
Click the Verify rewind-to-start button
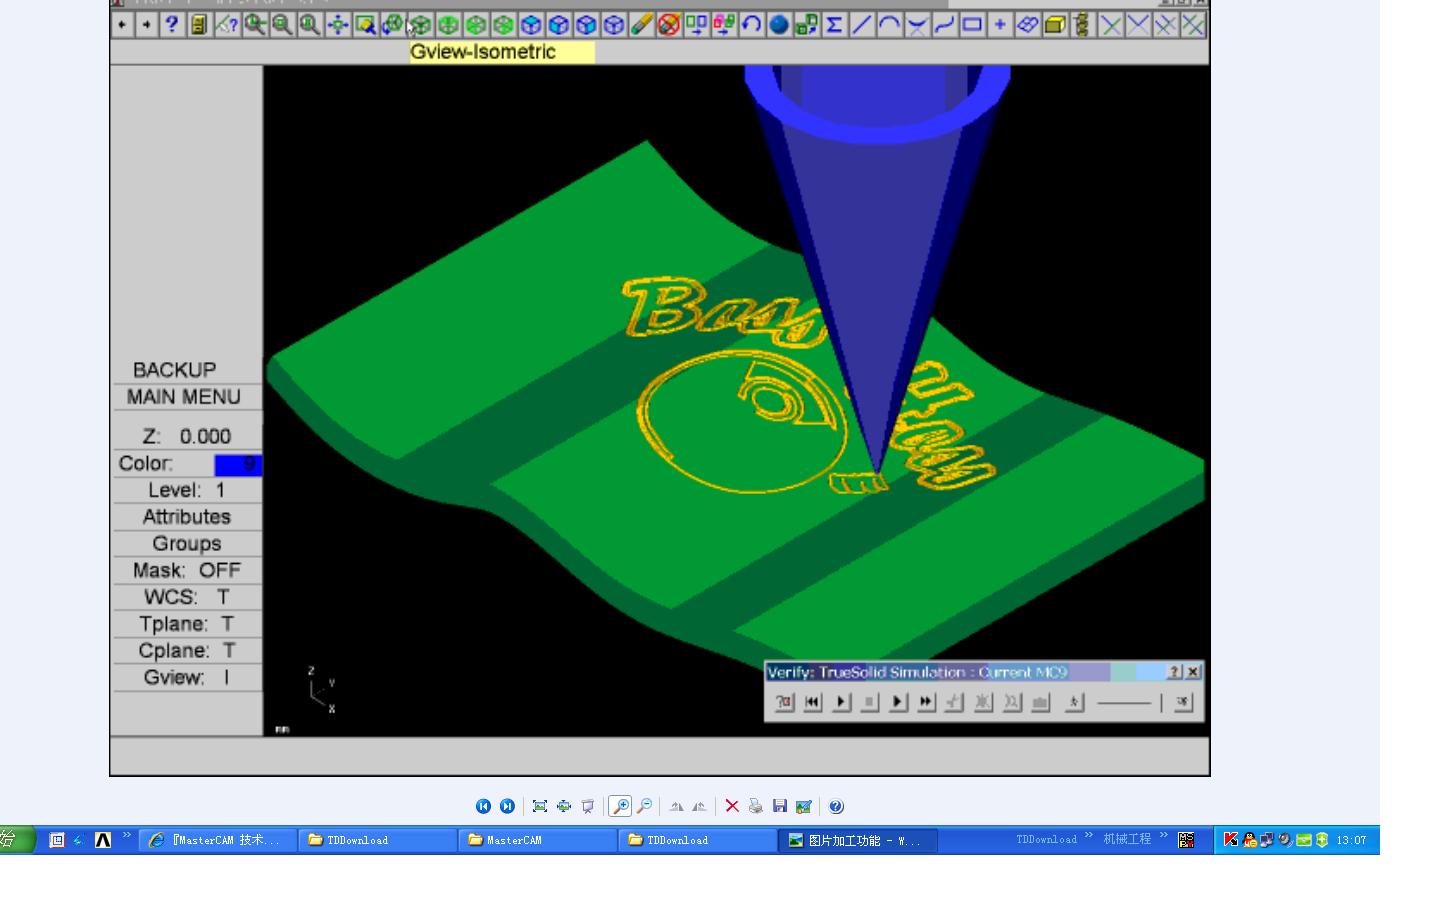pos(813,702)
